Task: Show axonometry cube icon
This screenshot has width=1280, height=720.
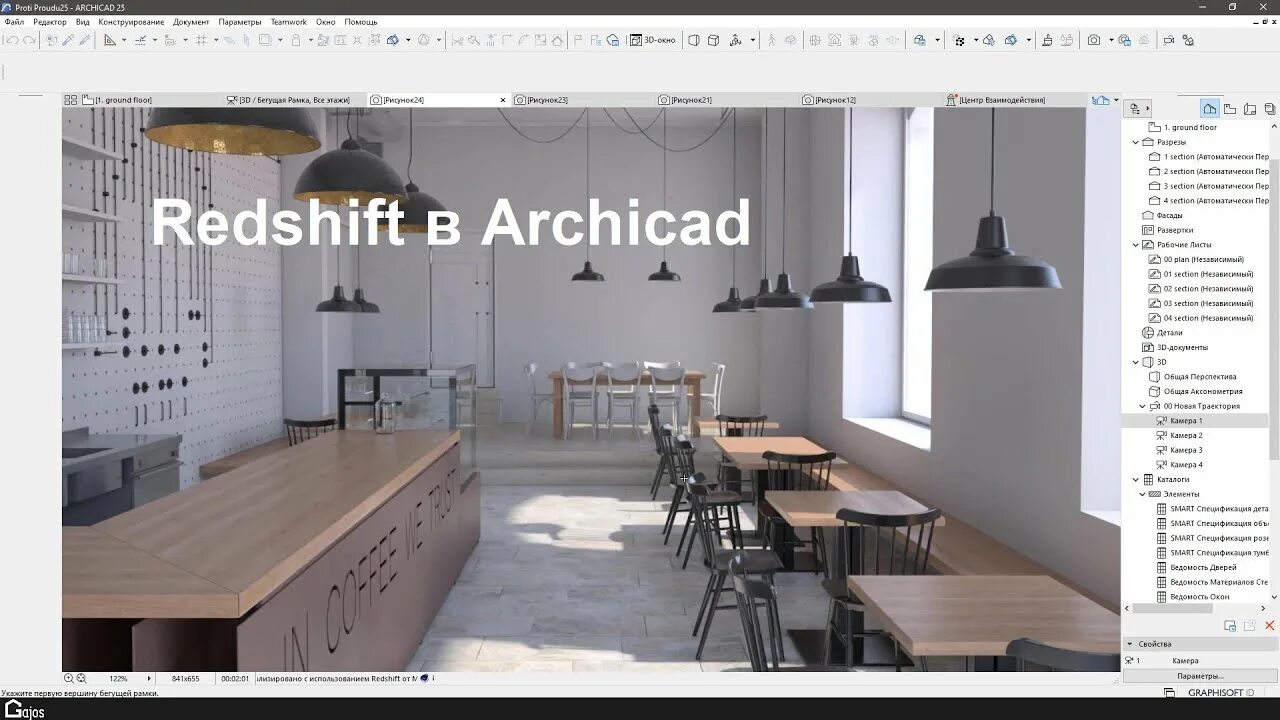Action: pos(714,40)
